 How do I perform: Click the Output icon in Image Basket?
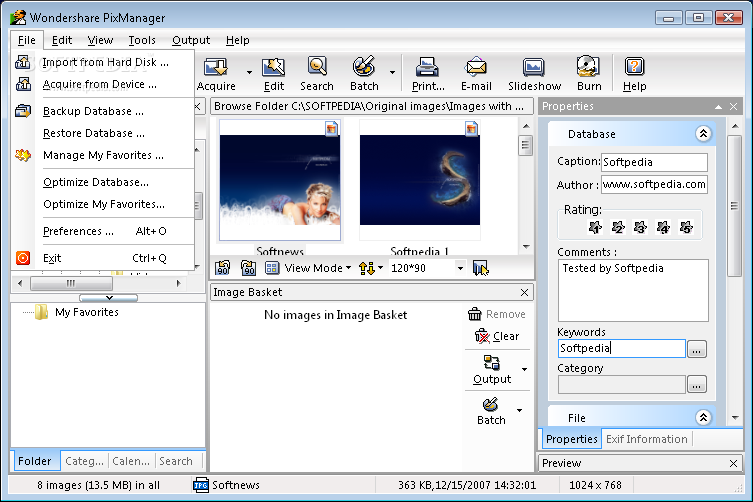point(492,362)
